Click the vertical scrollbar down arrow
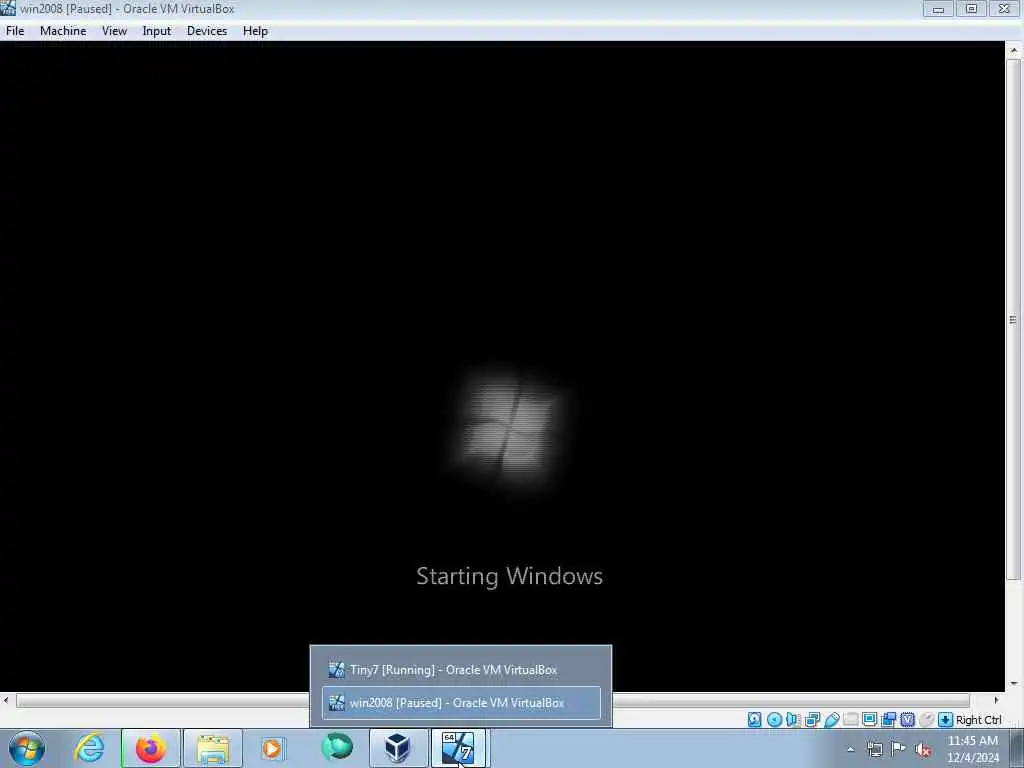The width and height of the screenshot is (1024, 768). point(1014,684)
